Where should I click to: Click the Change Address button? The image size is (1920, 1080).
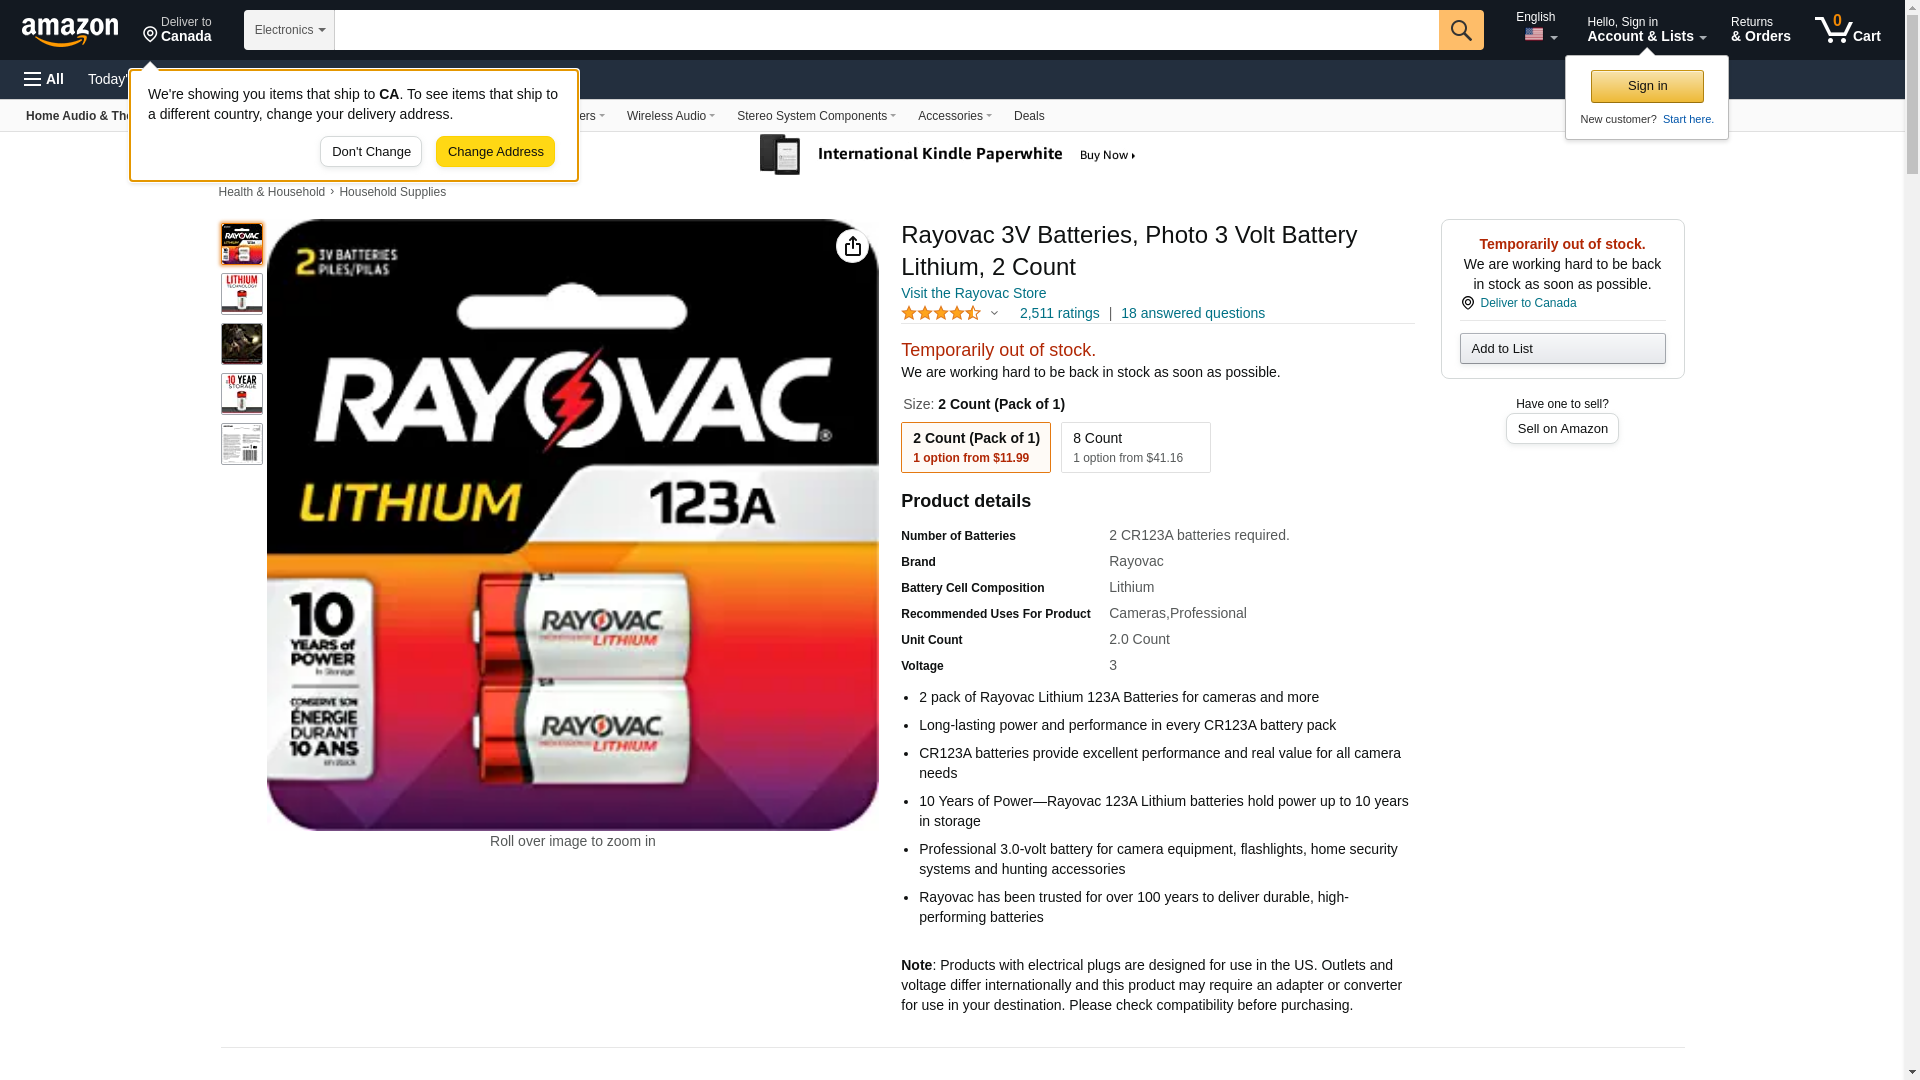pyautogui.click(x=495, y=152)
